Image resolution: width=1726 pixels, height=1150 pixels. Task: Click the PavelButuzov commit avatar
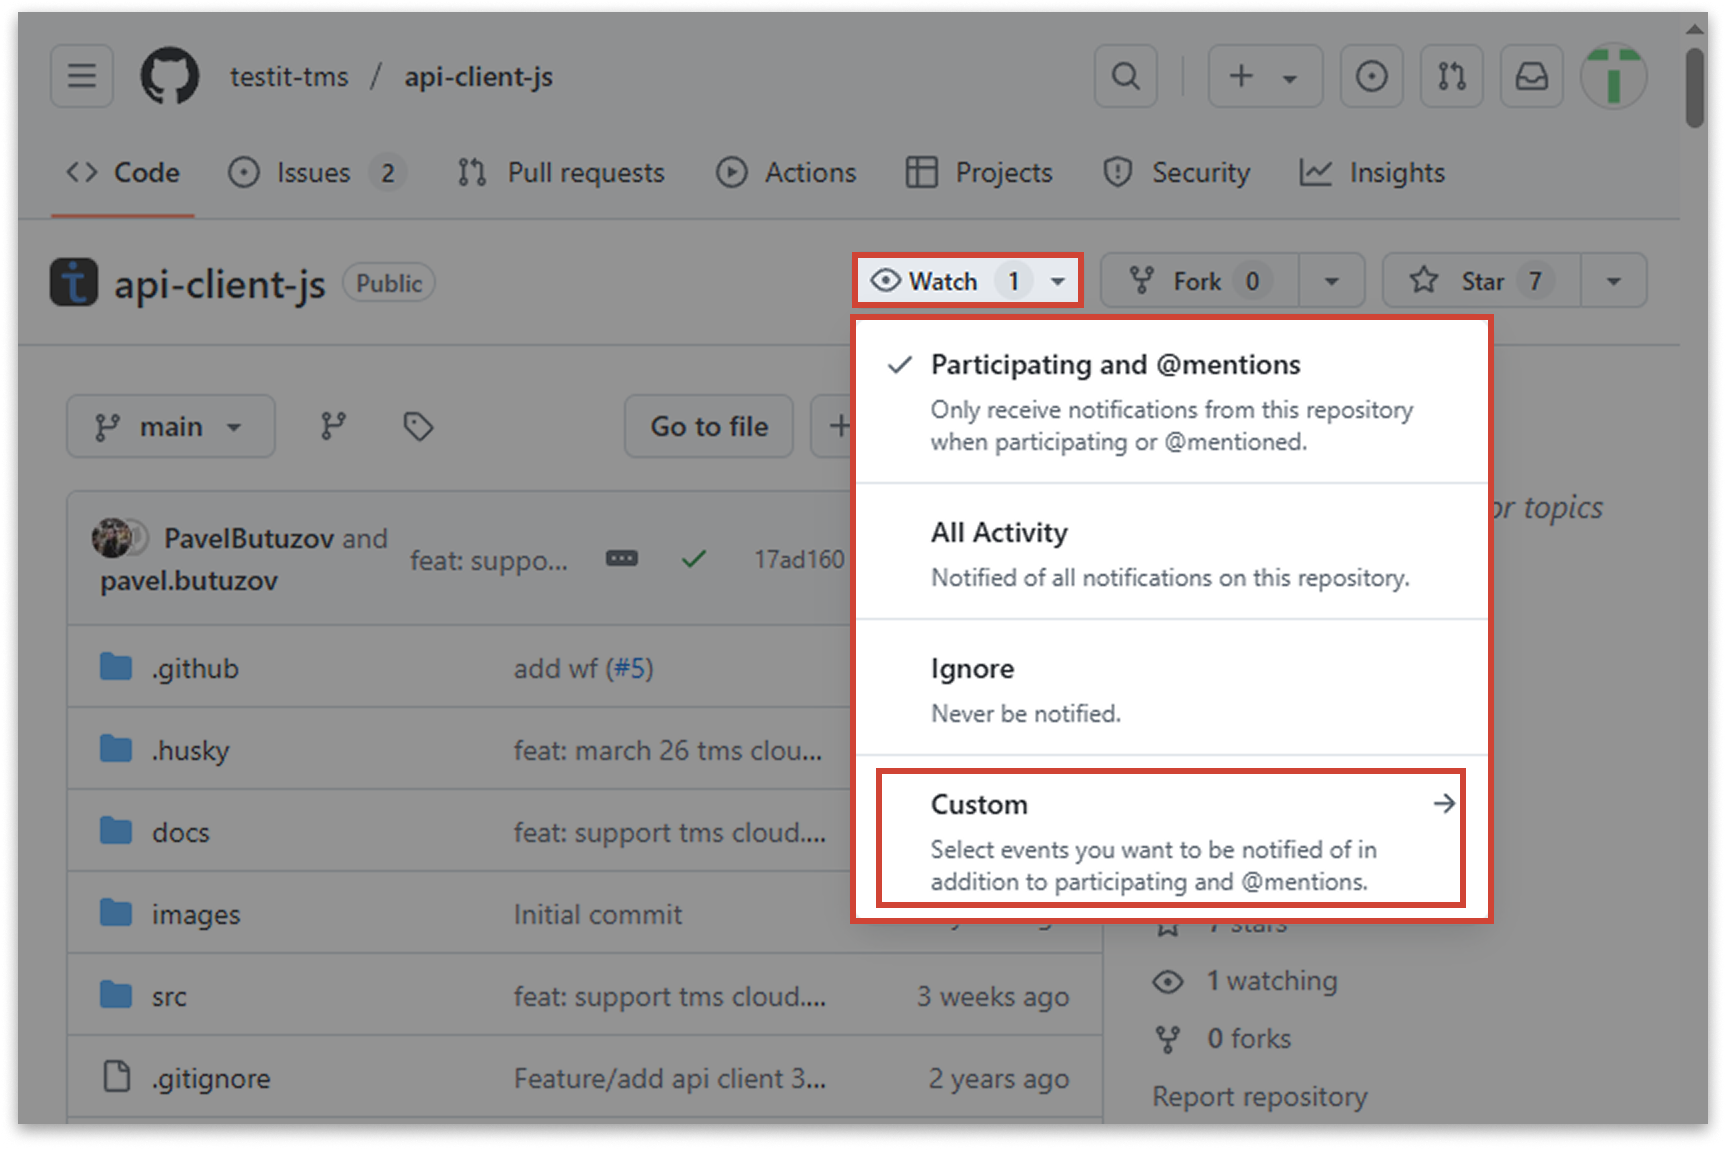(111, 538)
